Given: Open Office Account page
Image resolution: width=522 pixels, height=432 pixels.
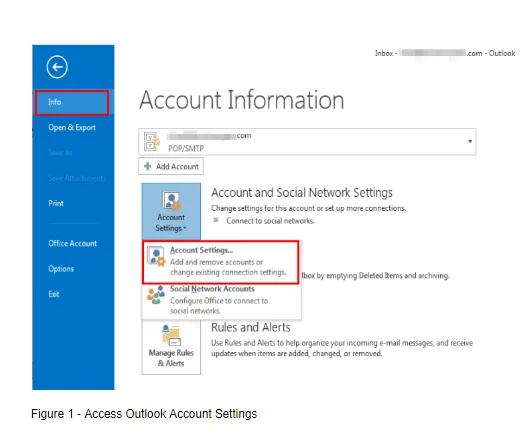Looking at the screenshot, I should tap(73, 243).
